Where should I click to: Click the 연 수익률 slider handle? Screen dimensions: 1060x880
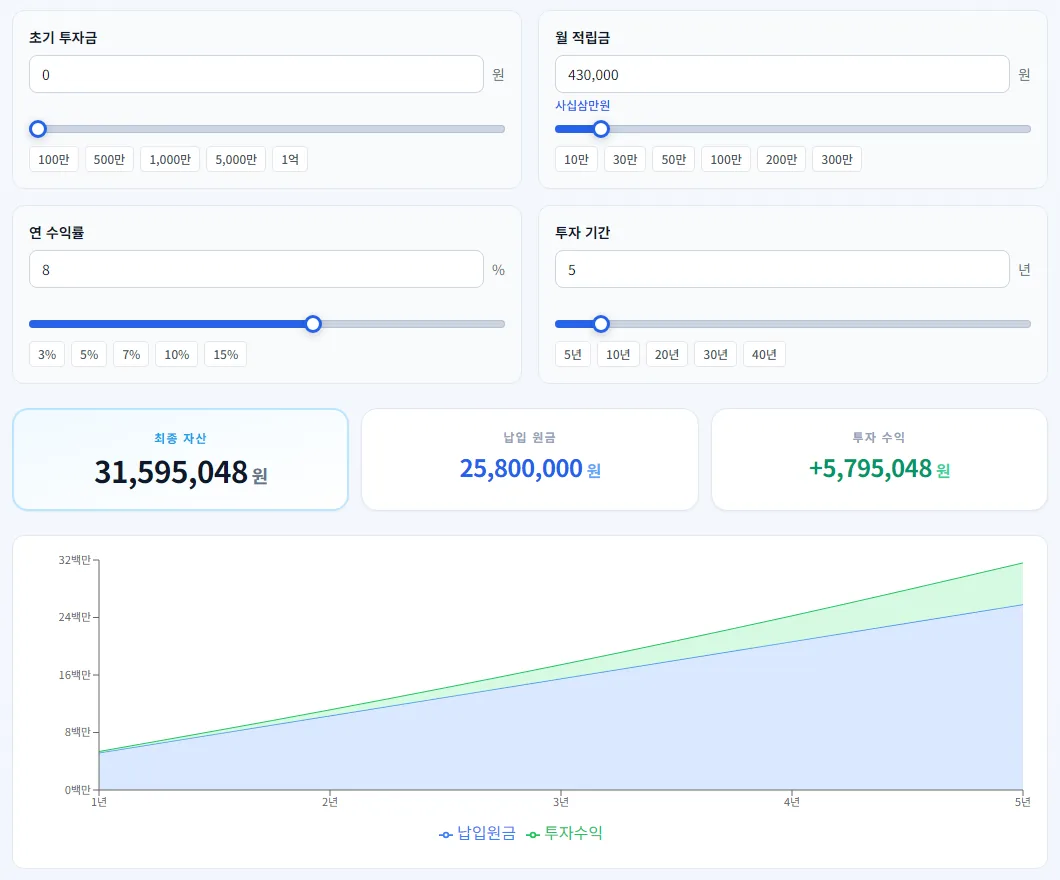pyautogui.click(x=312, y=324)
